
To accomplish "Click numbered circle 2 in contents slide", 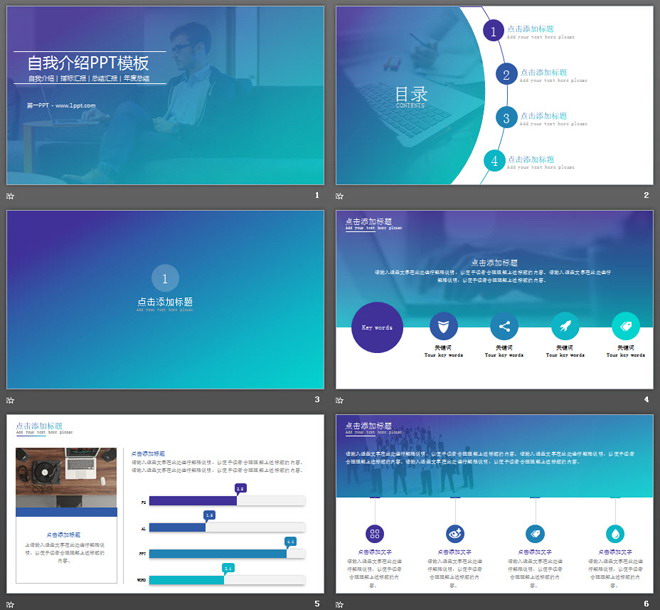I will coord(506,74).
